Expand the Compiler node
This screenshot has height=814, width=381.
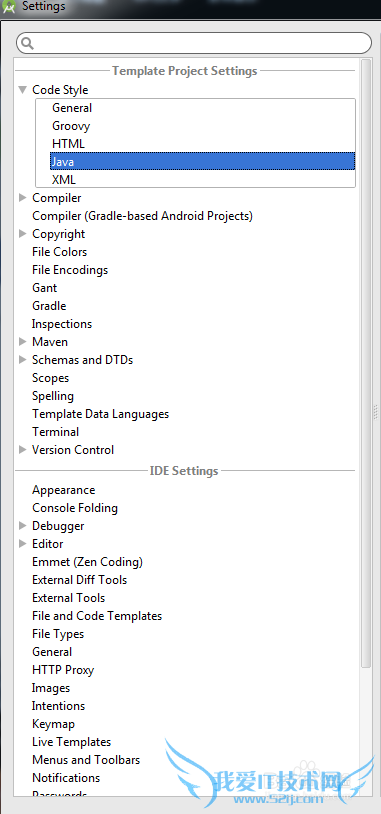(x=22, y=198)
